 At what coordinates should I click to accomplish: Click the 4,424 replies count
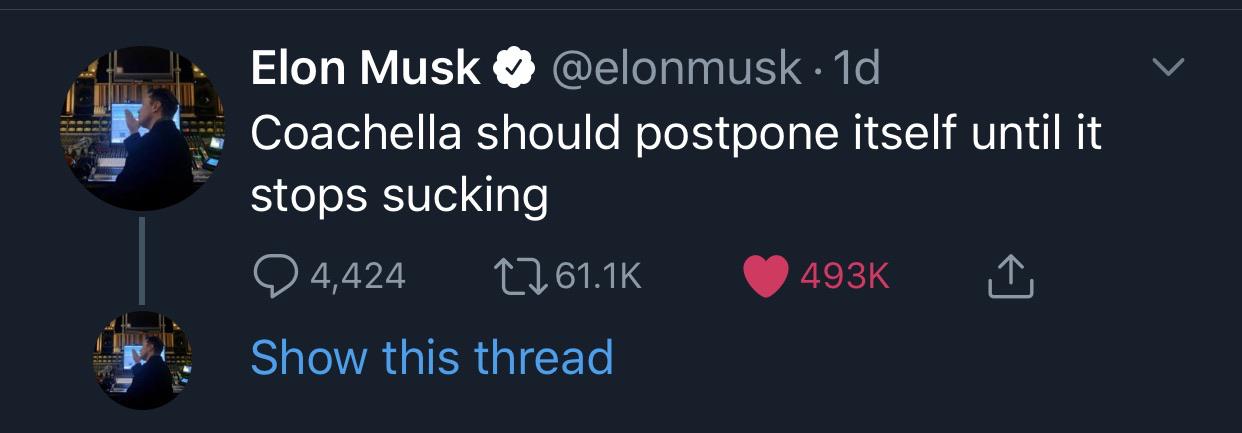pos(357,276)
